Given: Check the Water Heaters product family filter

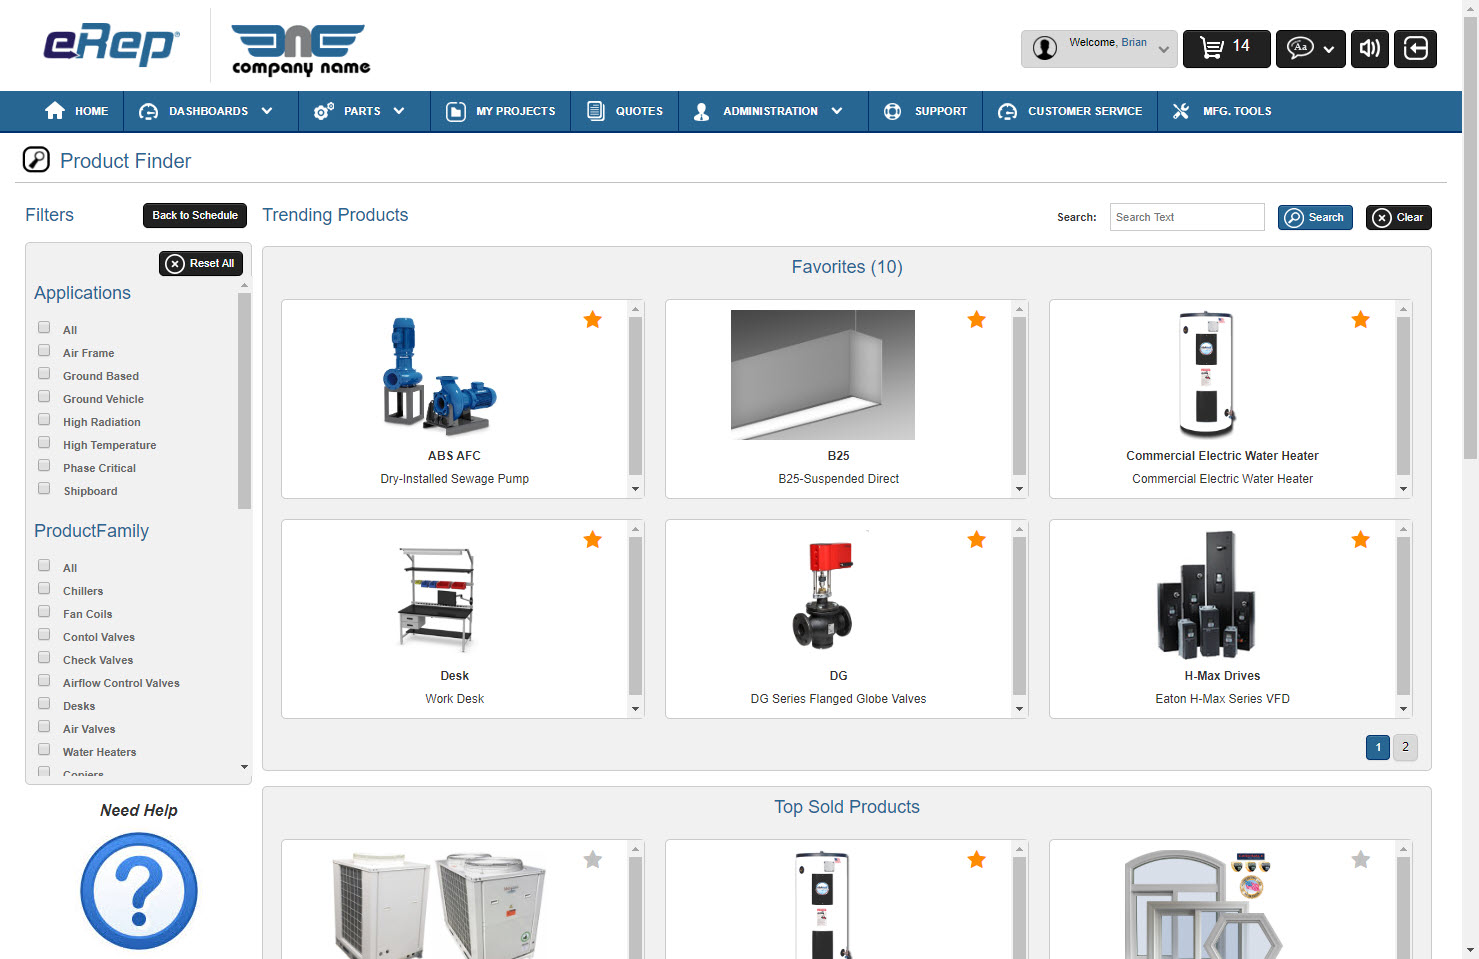Looking at the screenshot, I should pyautogui.click(x=44, y=750).
